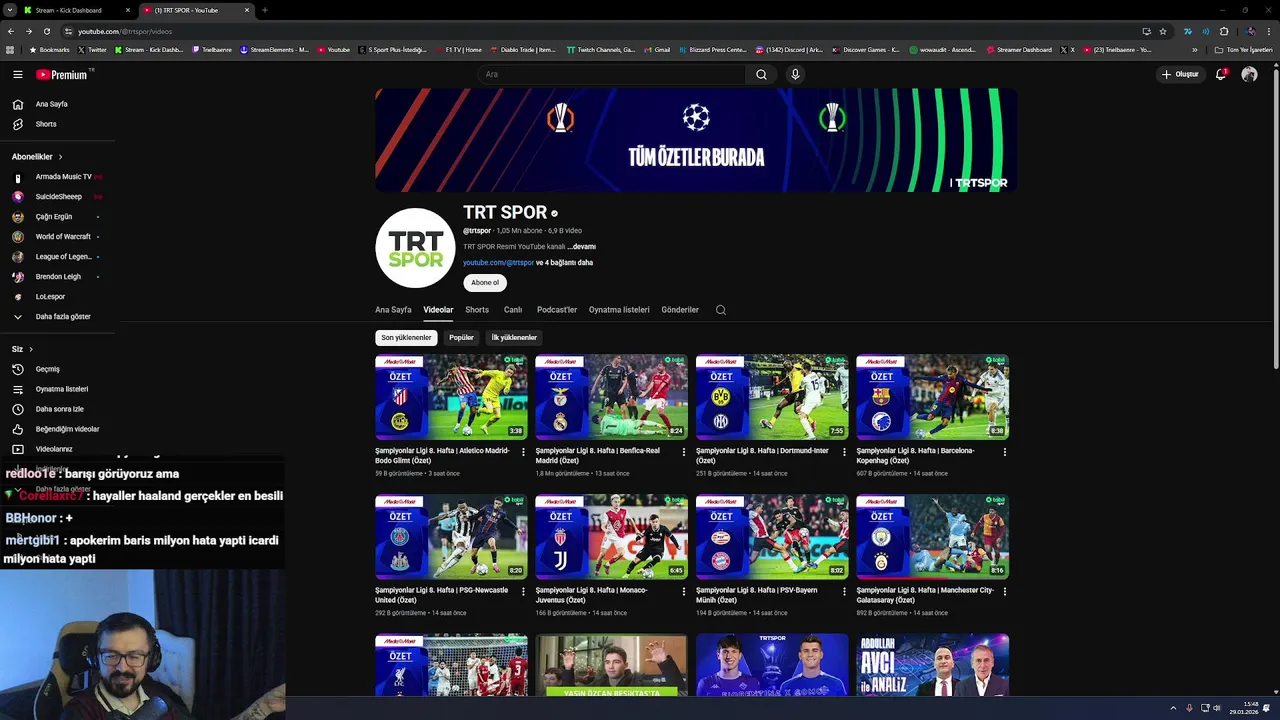1280x720 pixels.
Task: Open options menu for PSG-Newcastle video
Action: [523, 592]
